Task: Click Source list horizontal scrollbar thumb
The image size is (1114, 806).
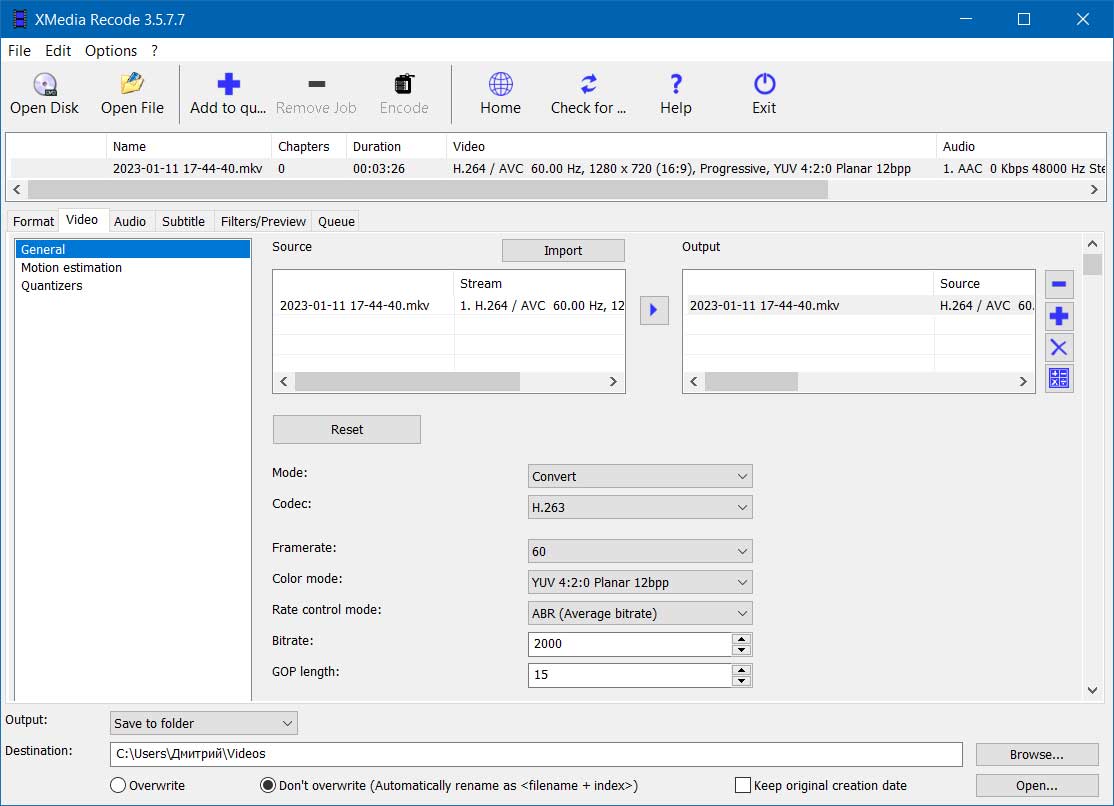Action: point(408,382)
